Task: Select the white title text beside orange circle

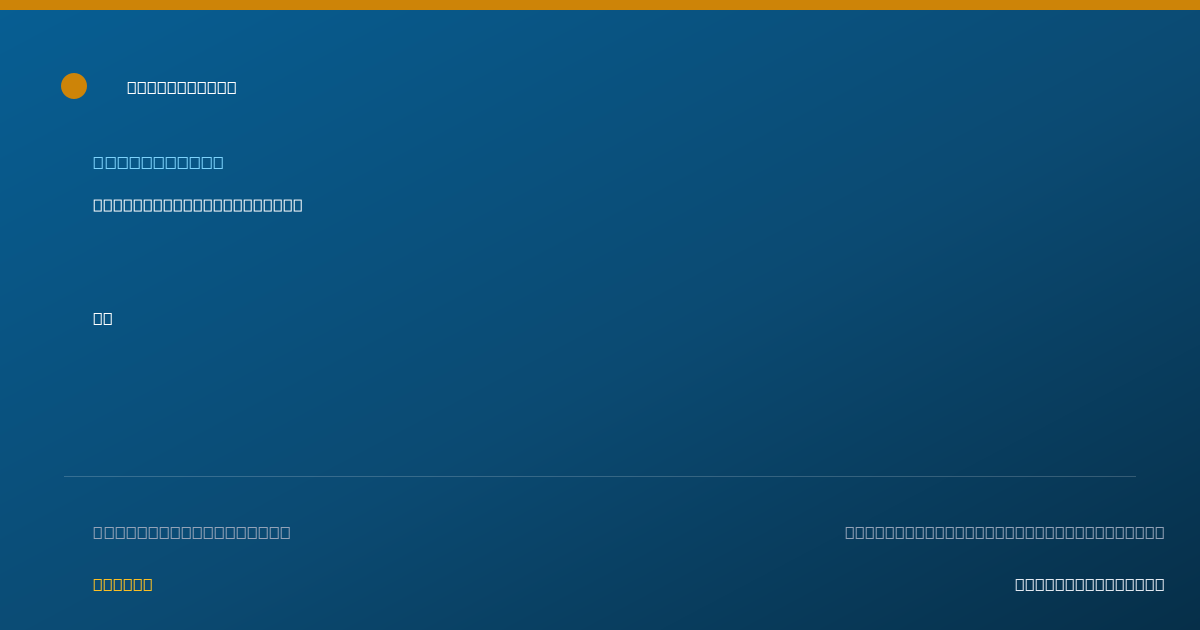Action: [182, 87]
